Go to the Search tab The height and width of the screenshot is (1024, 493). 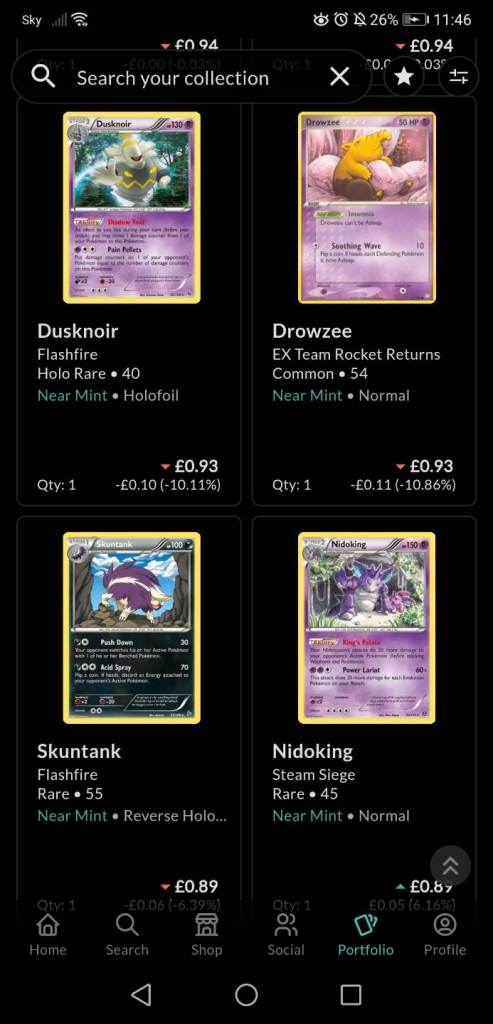pos(127,935)
